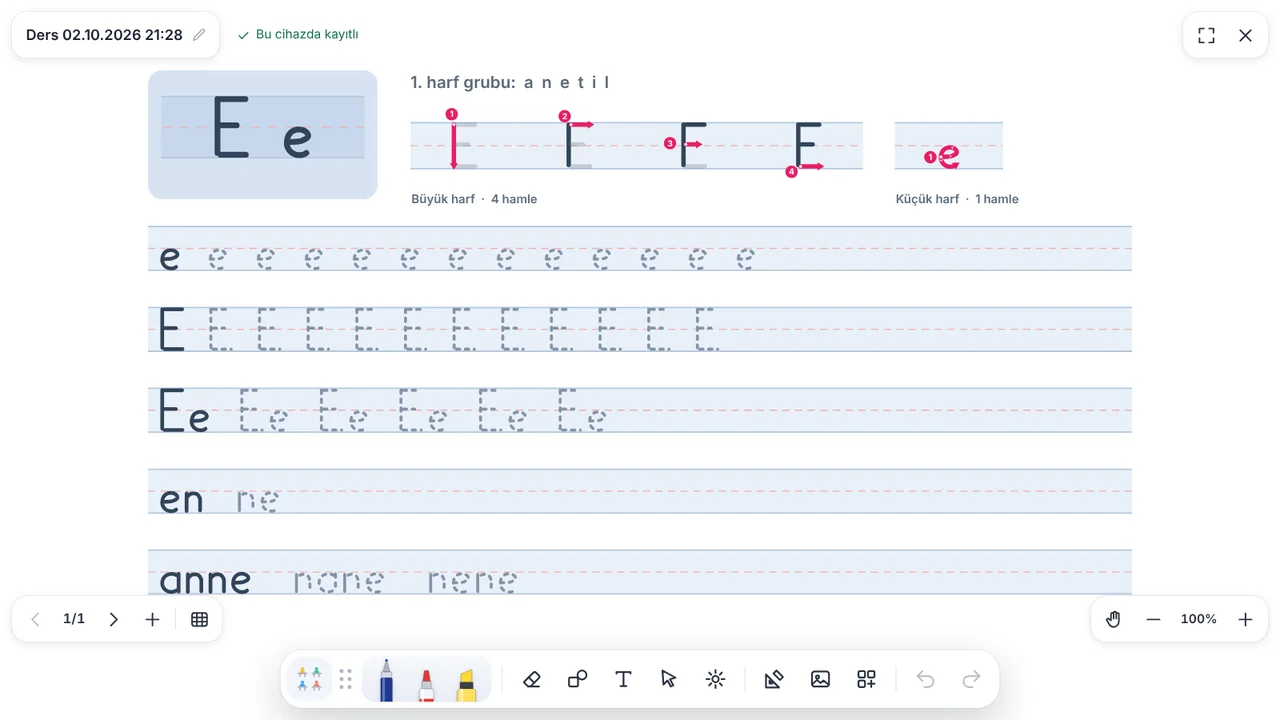The image size is (1280, 720).
Task: Click the 1/1 page indicator
Action: (x=74, y=619)
